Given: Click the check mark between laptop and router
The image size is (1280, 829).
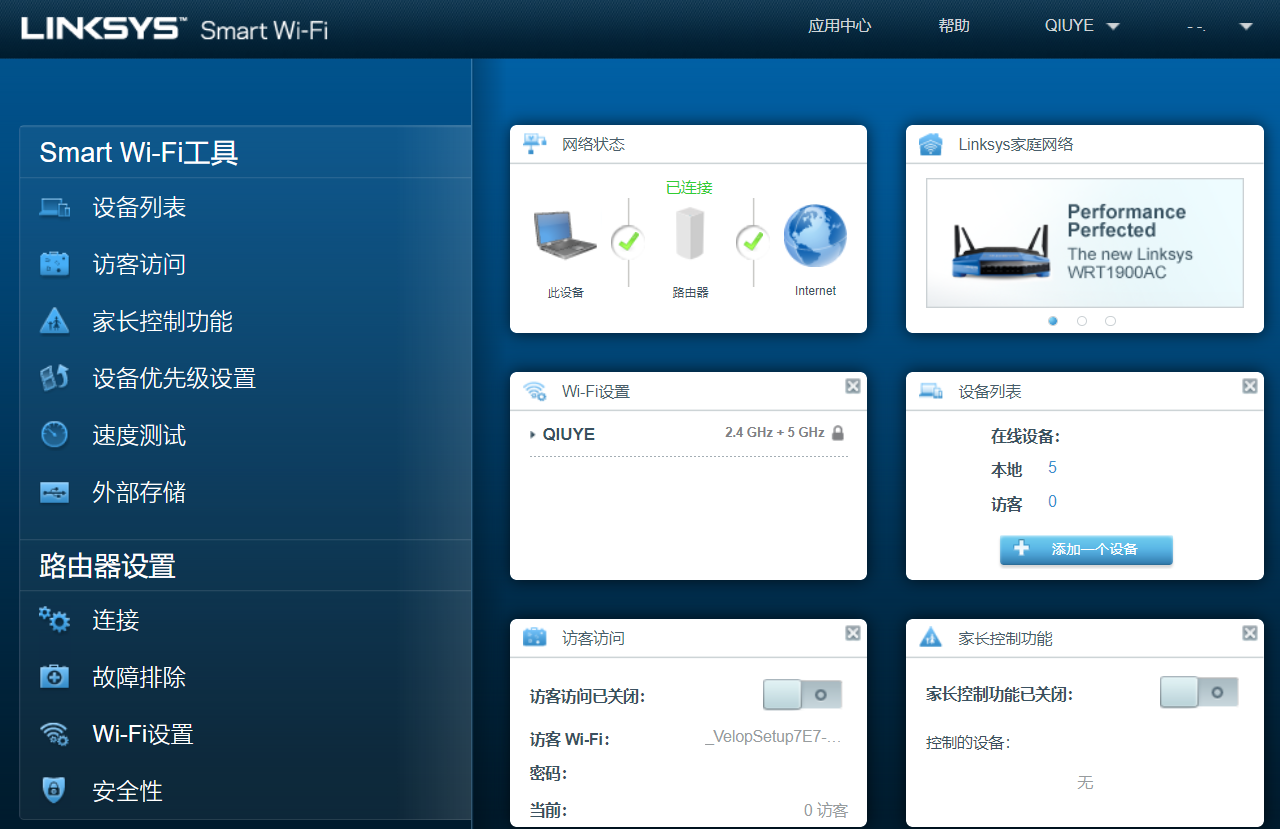Looking at the screenshot, I should pyautogui.click(x=628, y=241).
